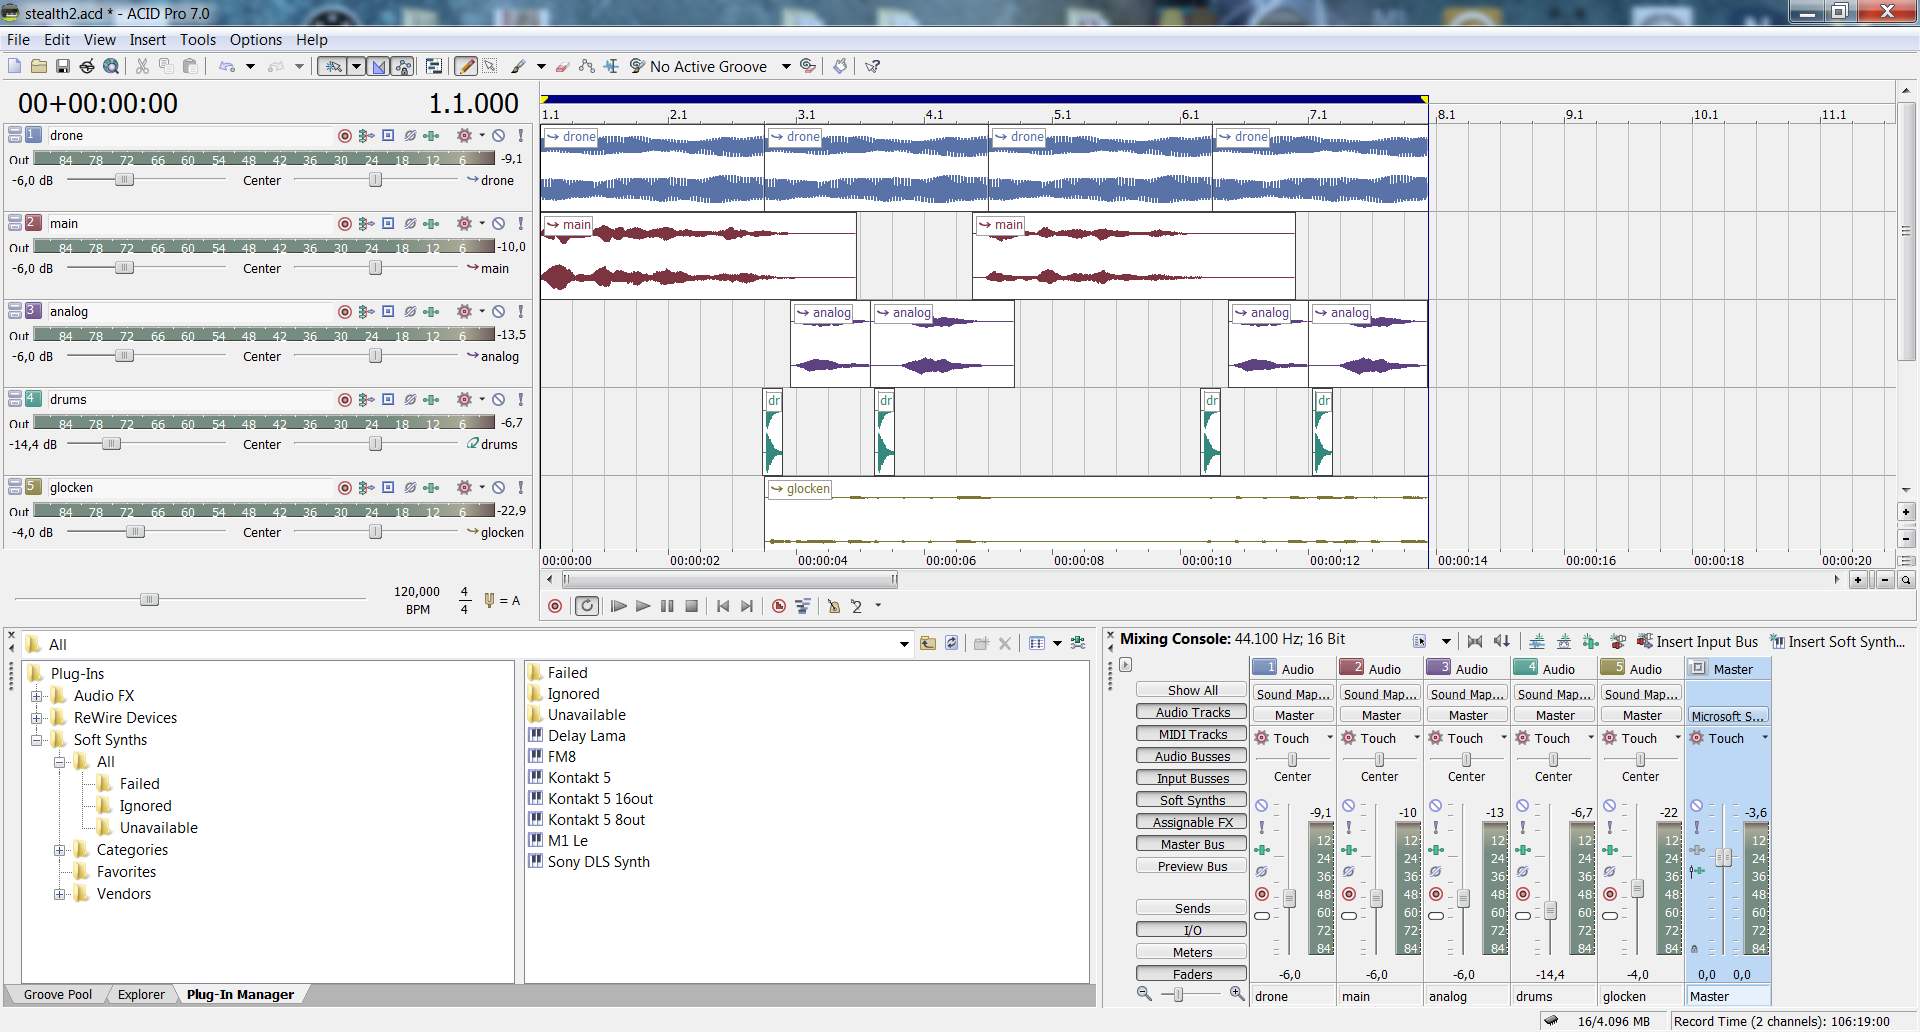Screen dimensions: 1920x1032
Task: Toggle Enable Snapping toolbar button
Action: point(333,66)
